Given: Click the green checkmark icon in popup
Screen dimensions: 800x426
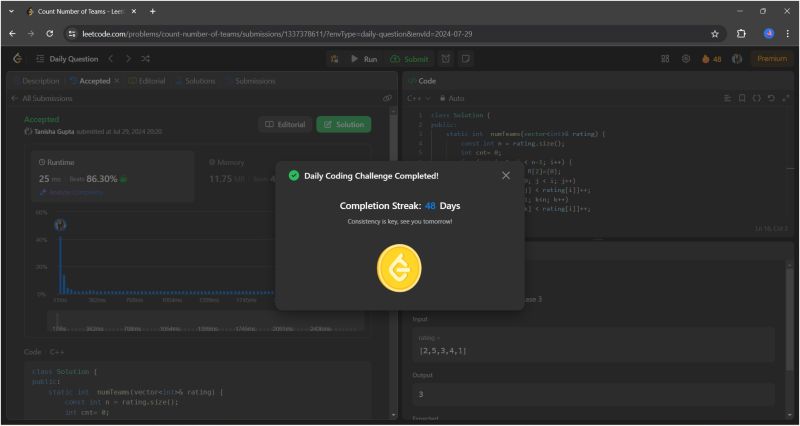Looking at the screenshot, I should 293,176.
